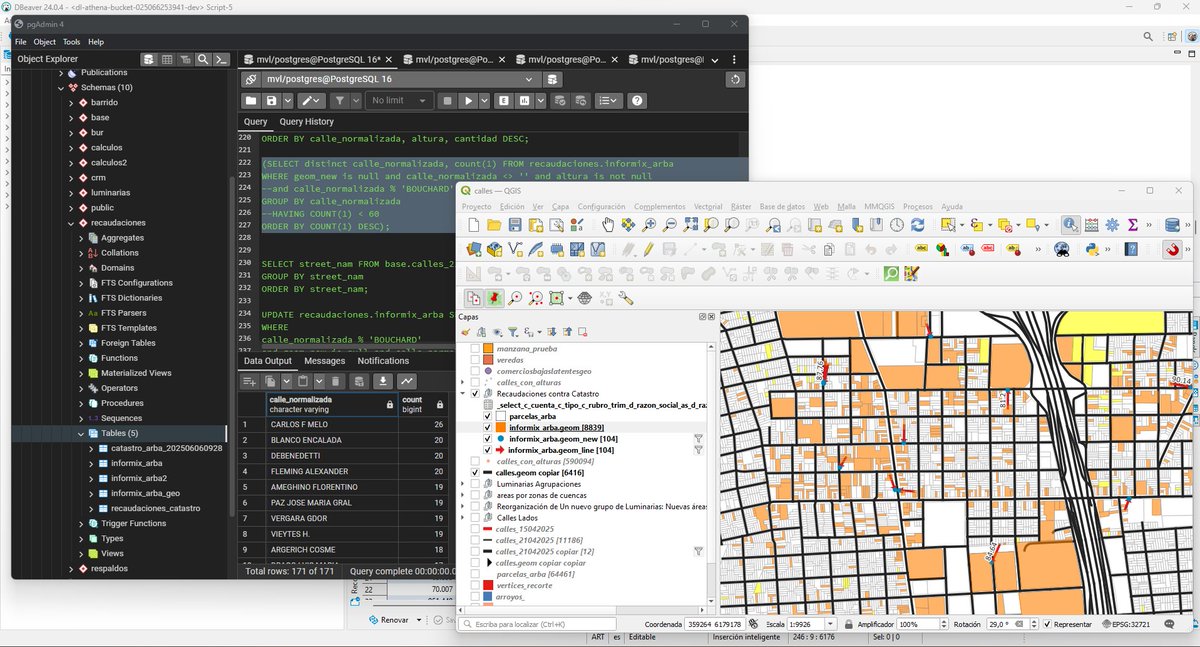1200x647 pixels.
Task: Select the informix_arba table in tree
Action: pyautogui.click(x=136, y=463)
